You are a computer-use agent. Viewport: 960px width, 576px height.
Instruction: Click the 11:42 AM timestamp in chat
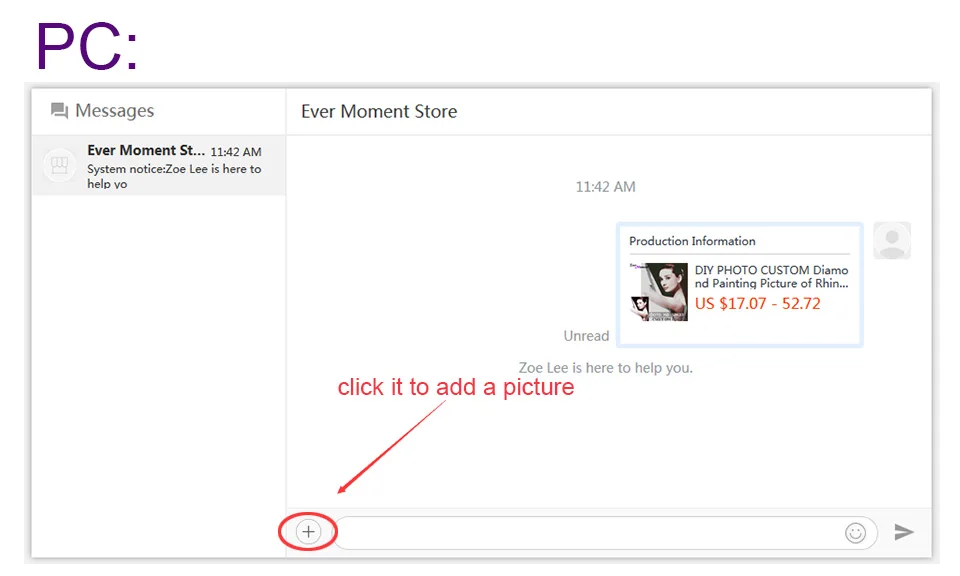(x=606, y=187)
